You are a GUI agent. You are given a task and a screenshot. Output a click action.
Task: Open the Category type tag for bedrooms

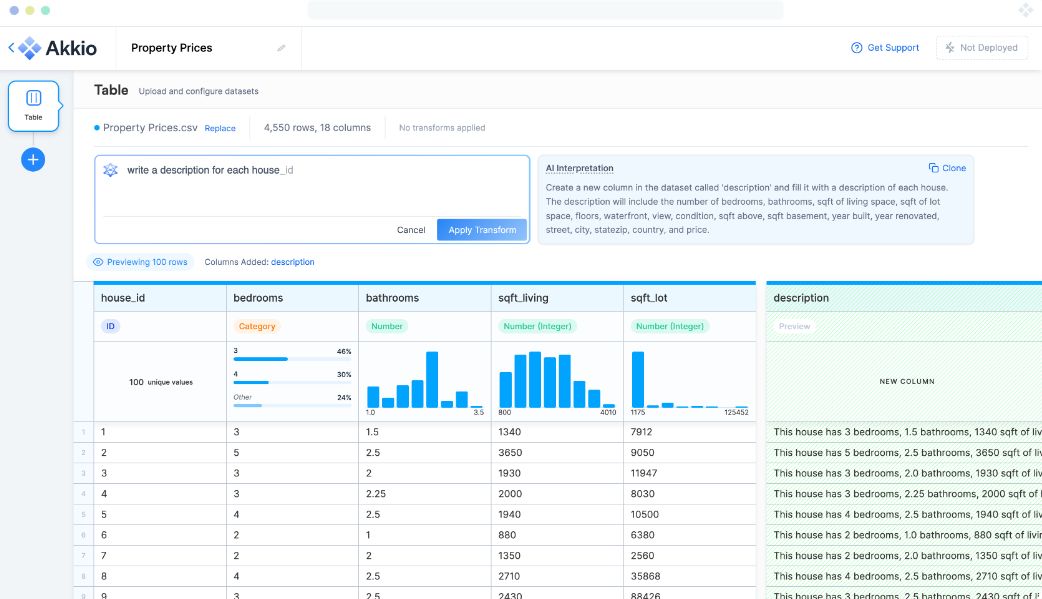(x=256, y=326)
